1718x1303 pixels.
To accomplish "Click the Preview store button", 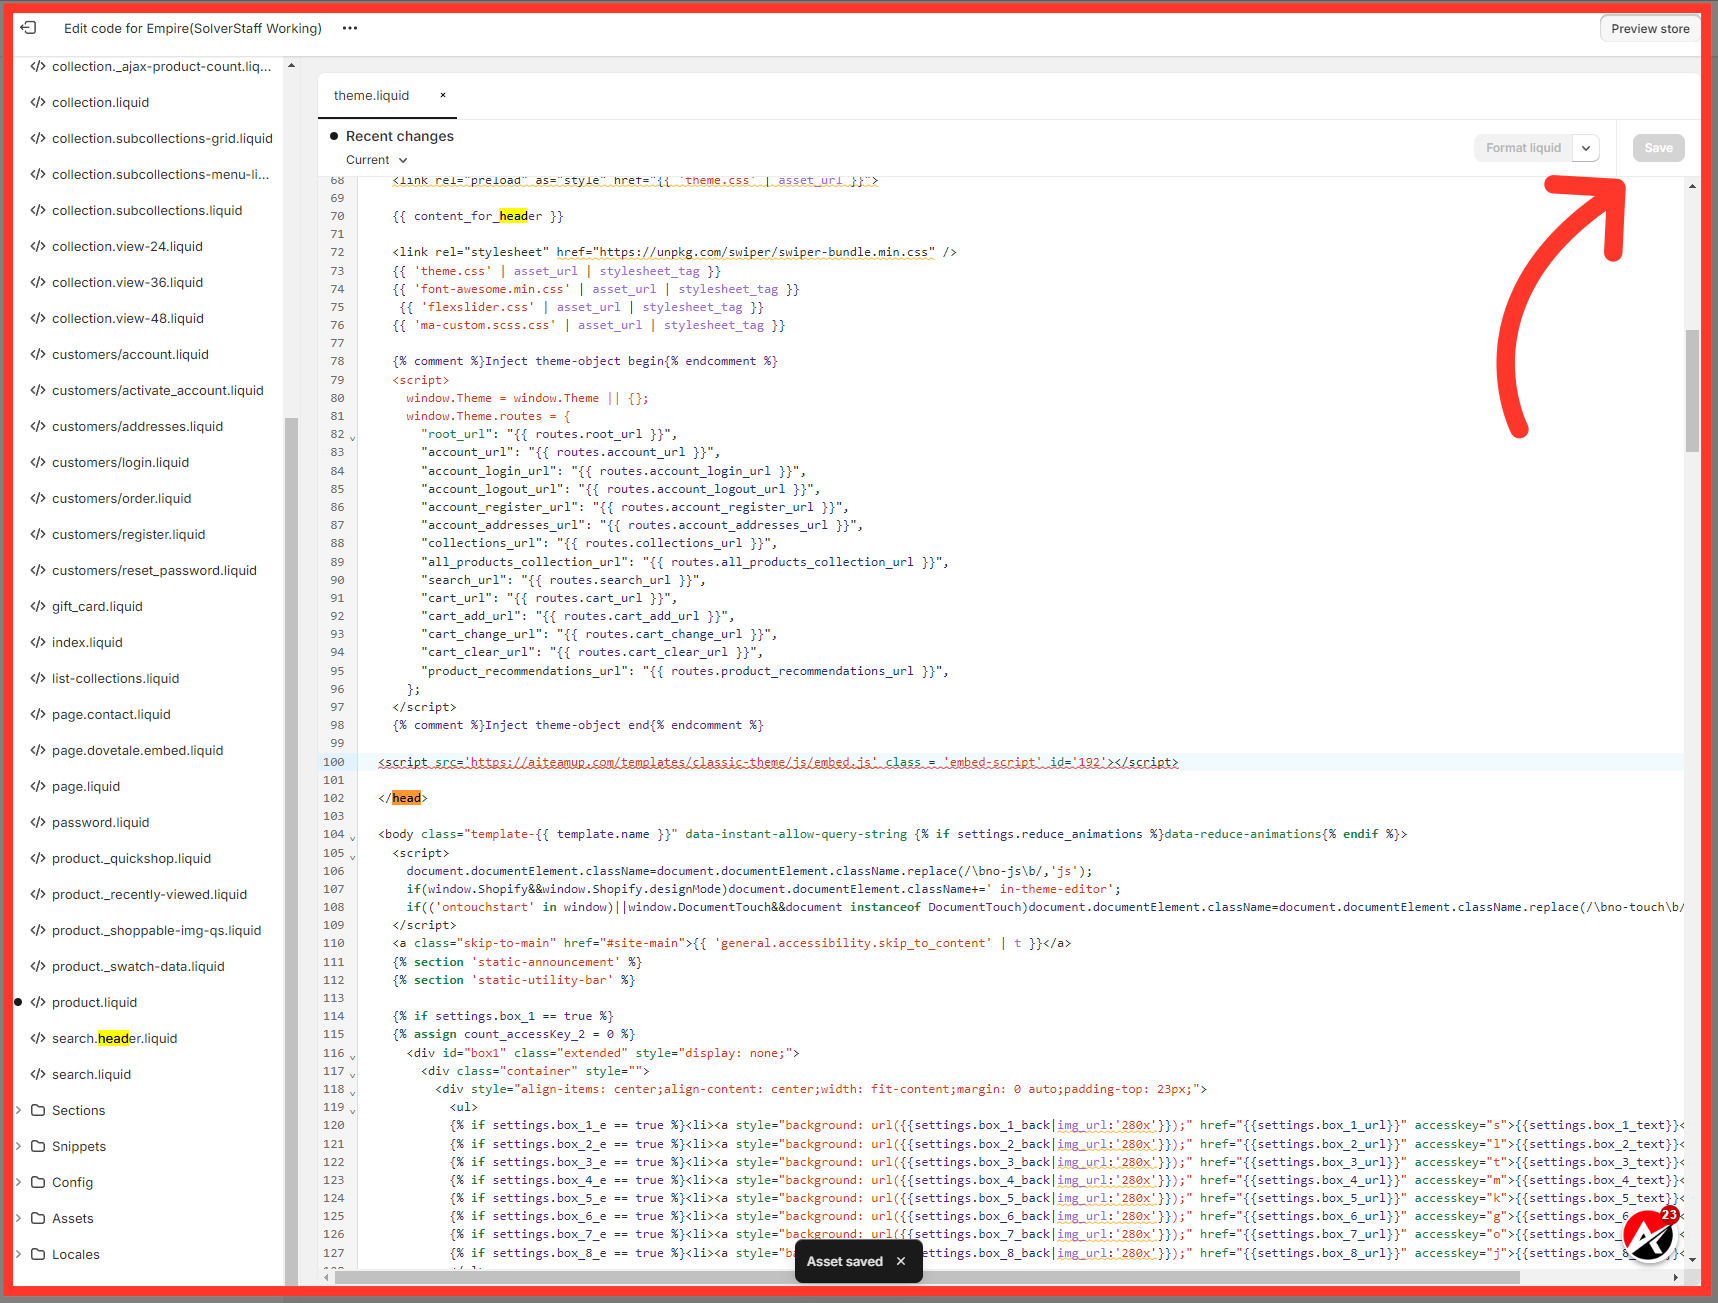I will 1649,29.
